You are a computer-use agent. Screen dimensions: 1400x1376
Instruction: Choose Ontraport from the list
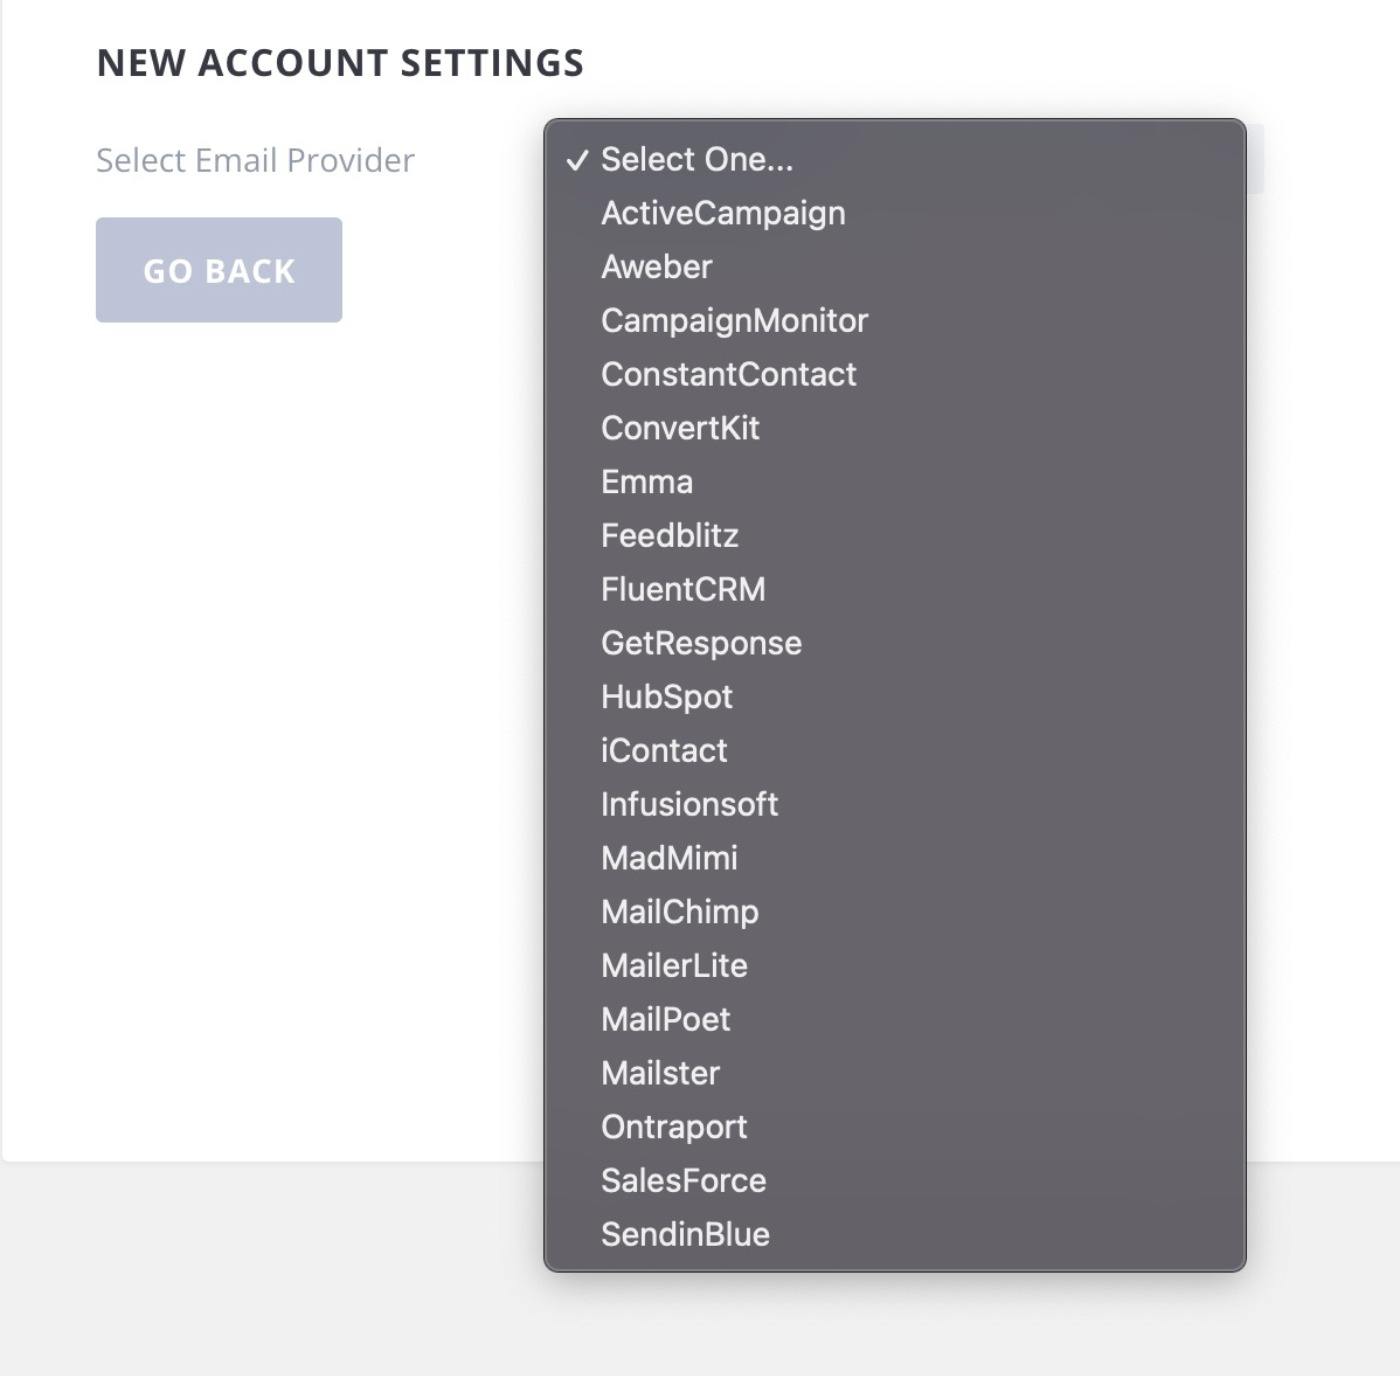(895, 1127)
